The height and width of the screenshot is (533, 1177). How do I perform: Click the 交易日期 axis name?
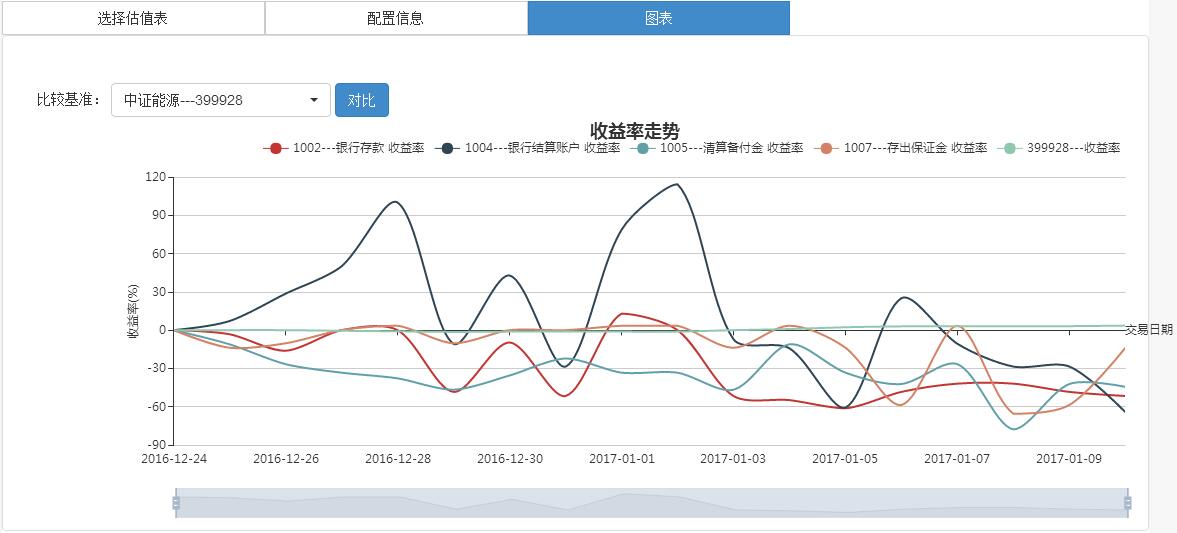coord(1148,330)
